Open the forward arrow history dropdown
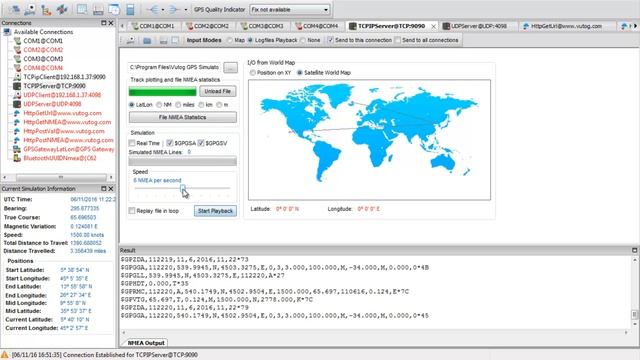 coord(186,9)
